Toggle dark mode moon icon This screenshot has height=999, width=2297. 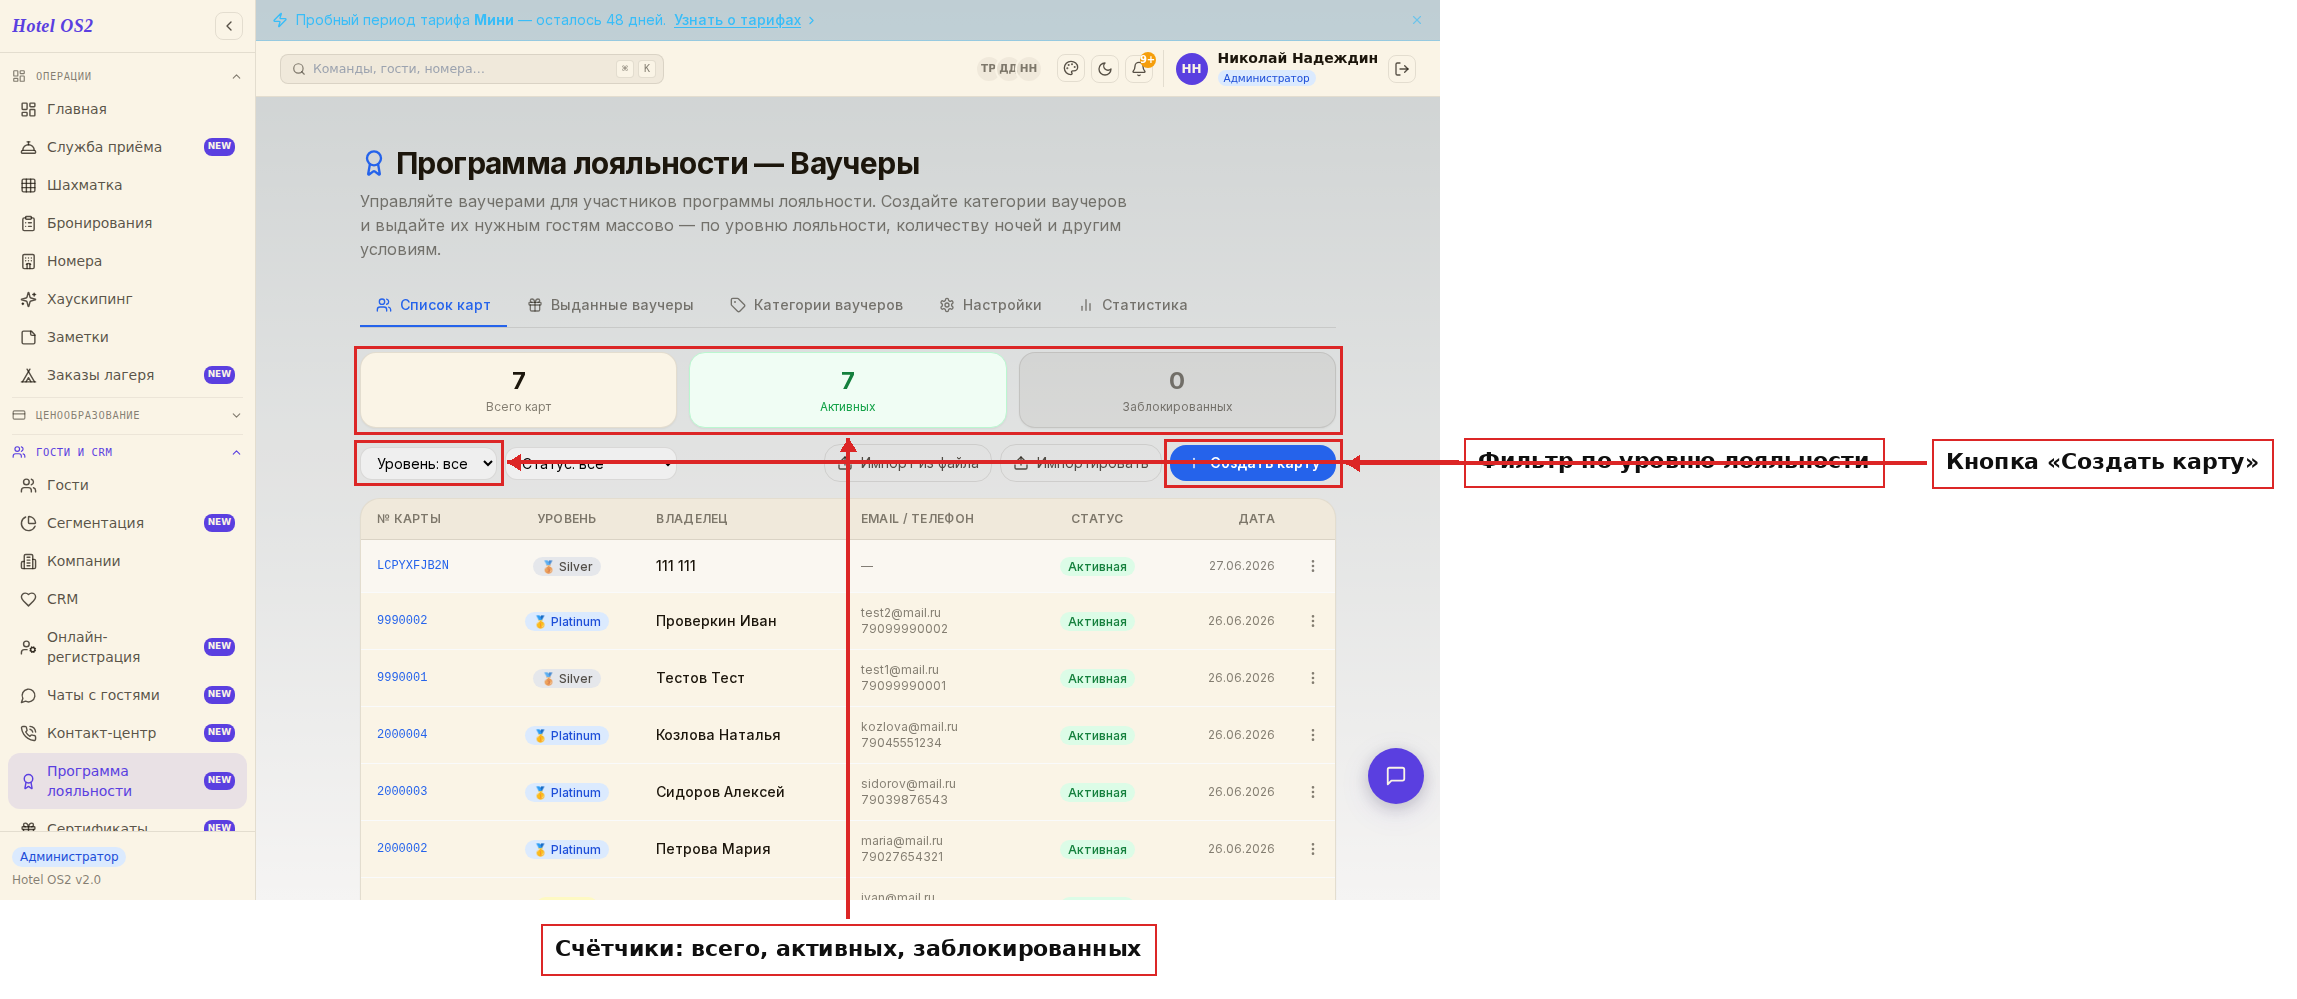coord(1105,69)
